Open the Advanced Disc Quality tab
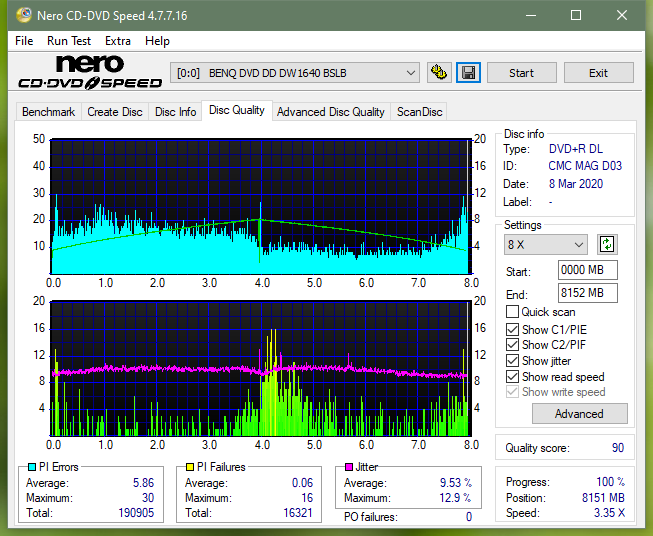 (331, 112)
